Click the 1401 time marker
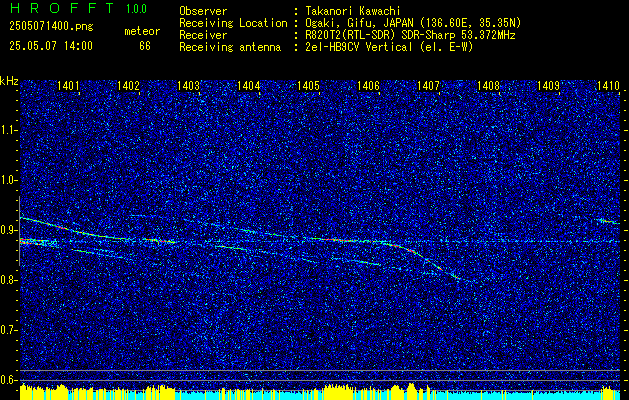Screen dimensions: 629x400 (x=68, y=85)
